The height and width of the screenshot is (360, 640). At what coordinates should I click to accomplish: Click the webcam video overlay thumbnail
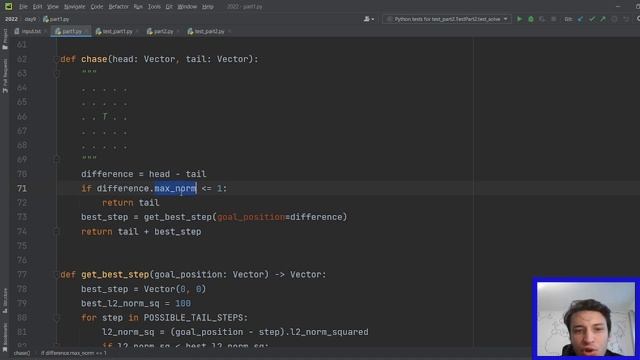(x=586, y=319)
